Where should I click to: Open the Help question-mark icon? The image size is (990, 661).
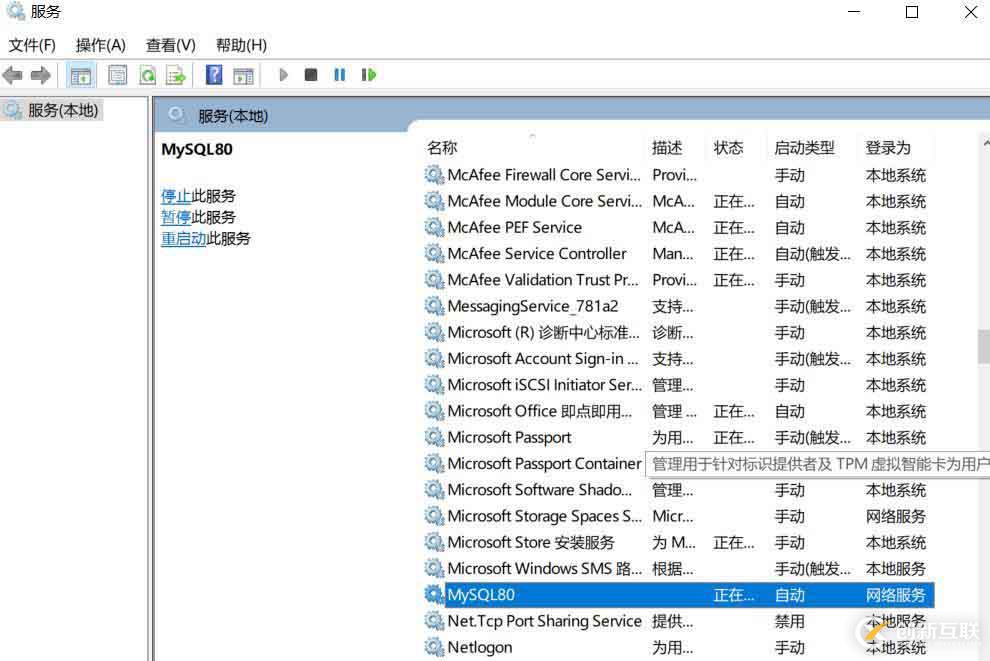pos(214,75)
